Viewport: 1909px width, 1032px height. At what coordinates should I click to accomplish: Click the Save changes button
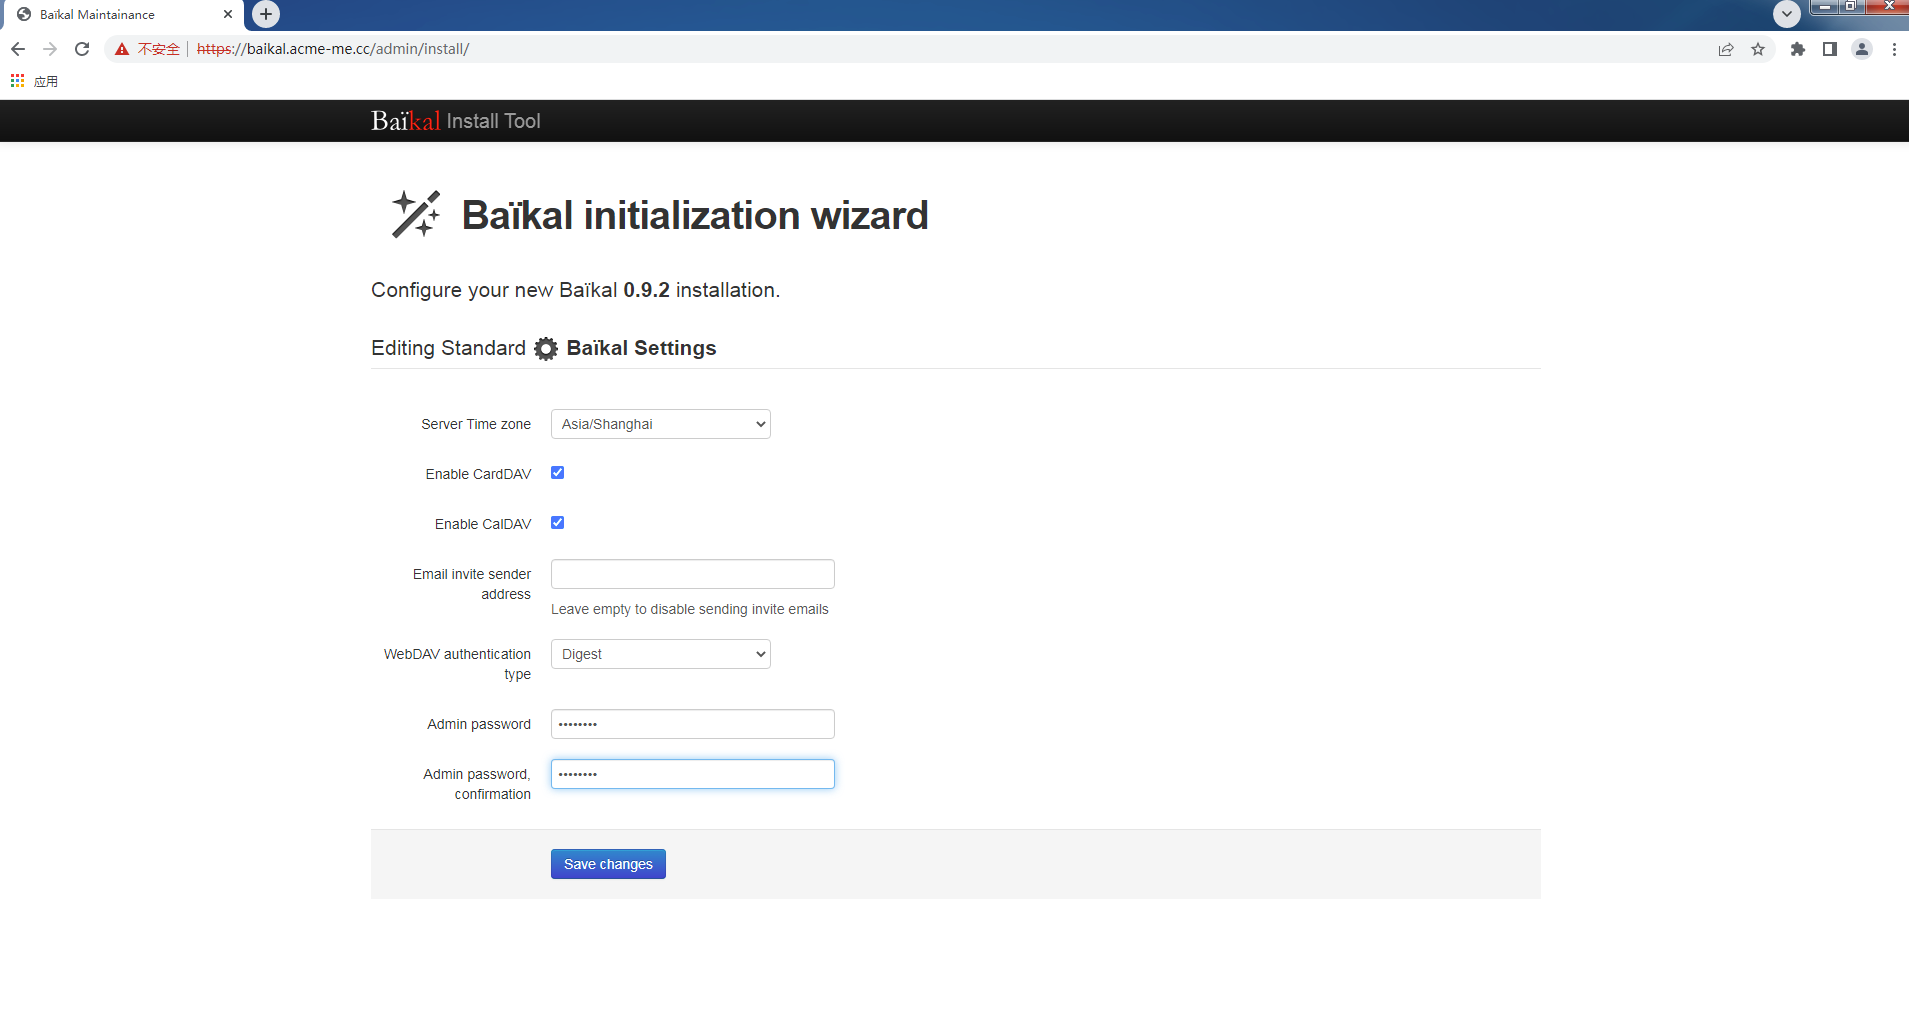608,864
